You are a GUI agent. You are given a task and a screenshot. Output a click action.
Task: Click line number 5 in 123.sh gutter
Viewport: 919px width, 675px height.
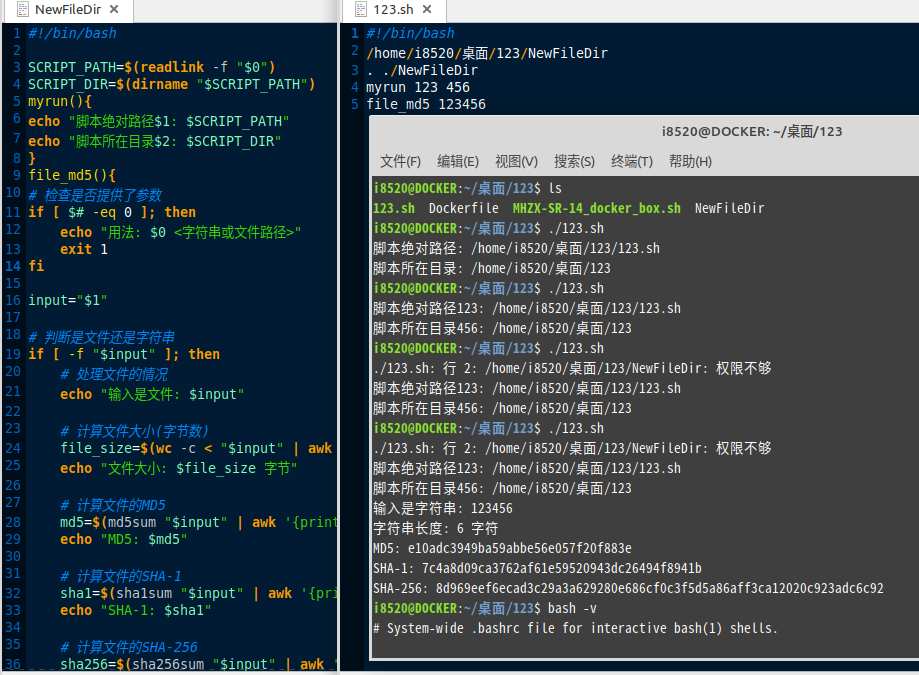pyautogui.click(x=354, y=104)
